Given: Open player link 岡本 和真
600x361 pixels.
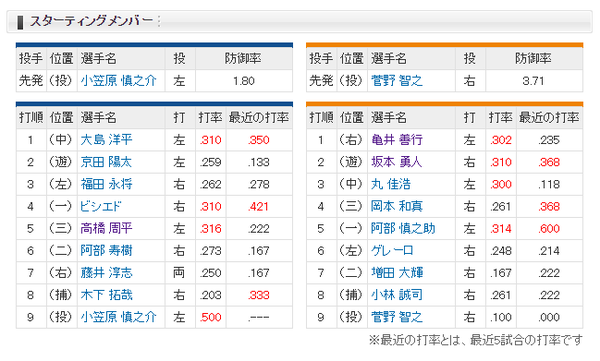Looking at the screenshot, I should click(396, 206).
